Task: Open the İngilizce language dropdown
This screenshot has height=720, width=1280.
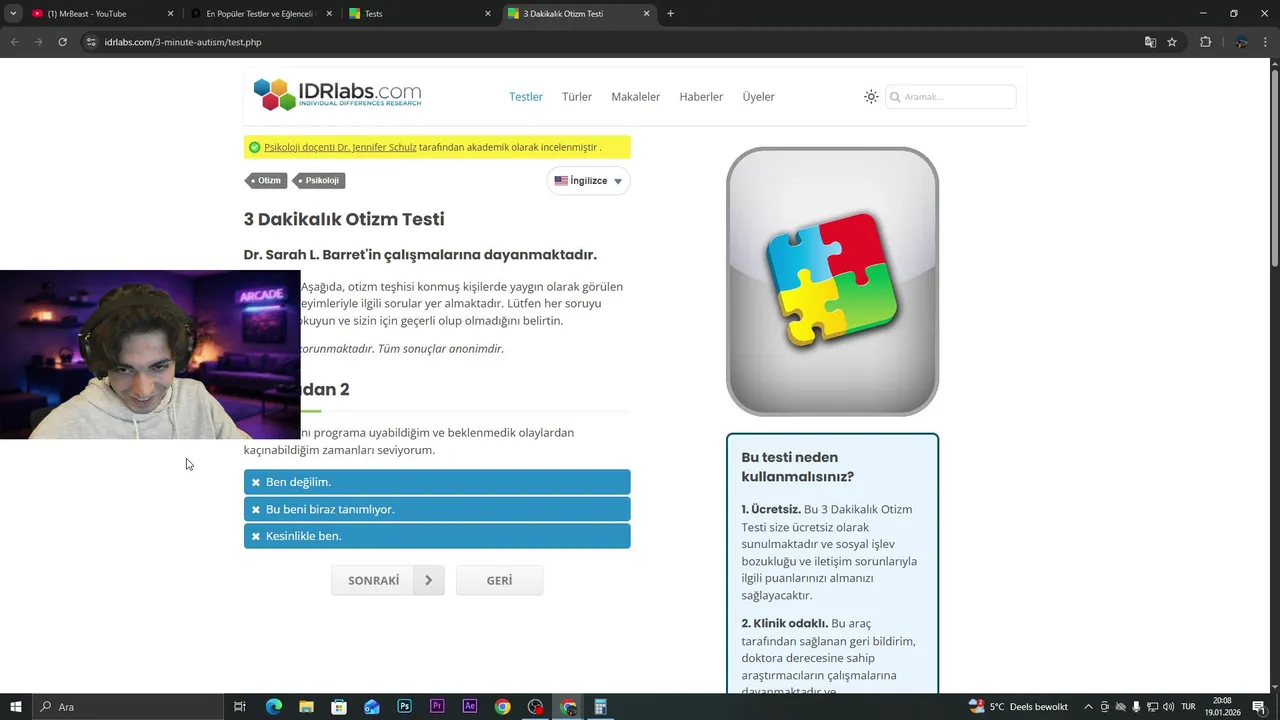Action: tap(589, 181)
